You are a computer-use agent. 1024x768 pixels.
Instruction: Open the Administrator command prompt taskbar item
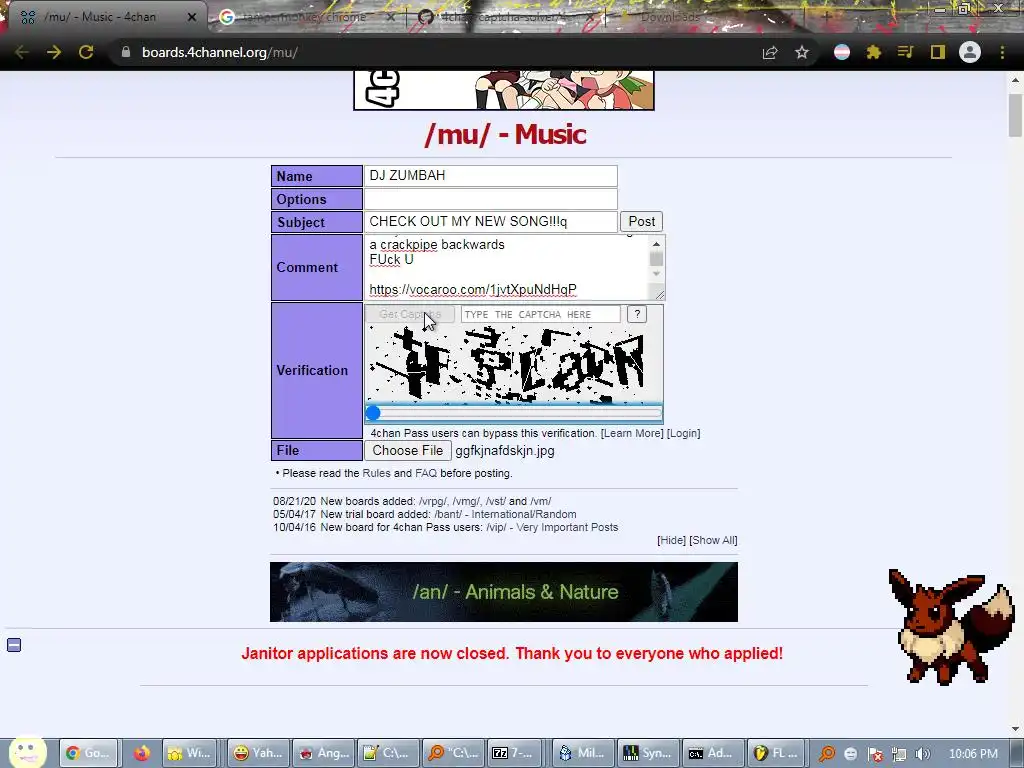point(711,753)
